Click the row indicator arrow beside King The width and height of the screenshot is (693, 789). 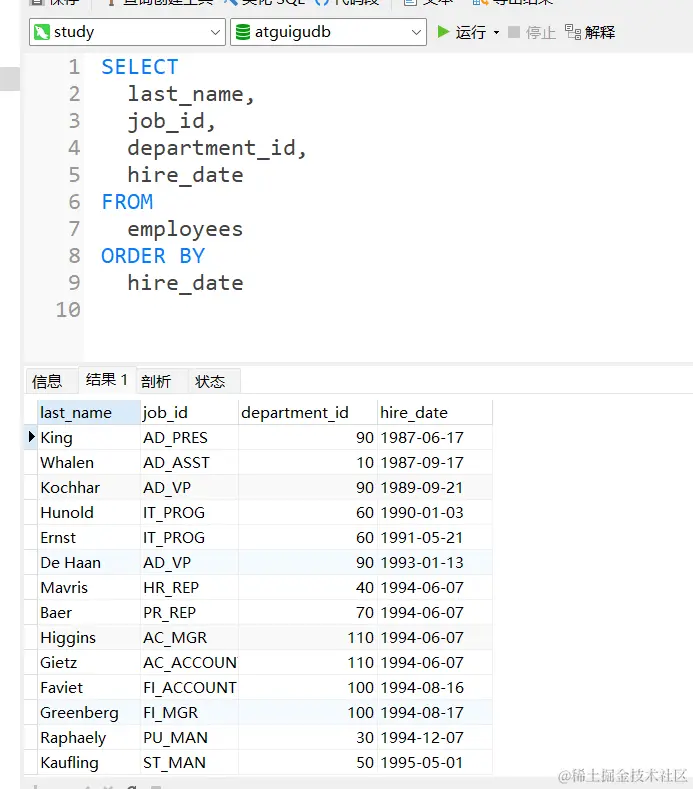31,437
